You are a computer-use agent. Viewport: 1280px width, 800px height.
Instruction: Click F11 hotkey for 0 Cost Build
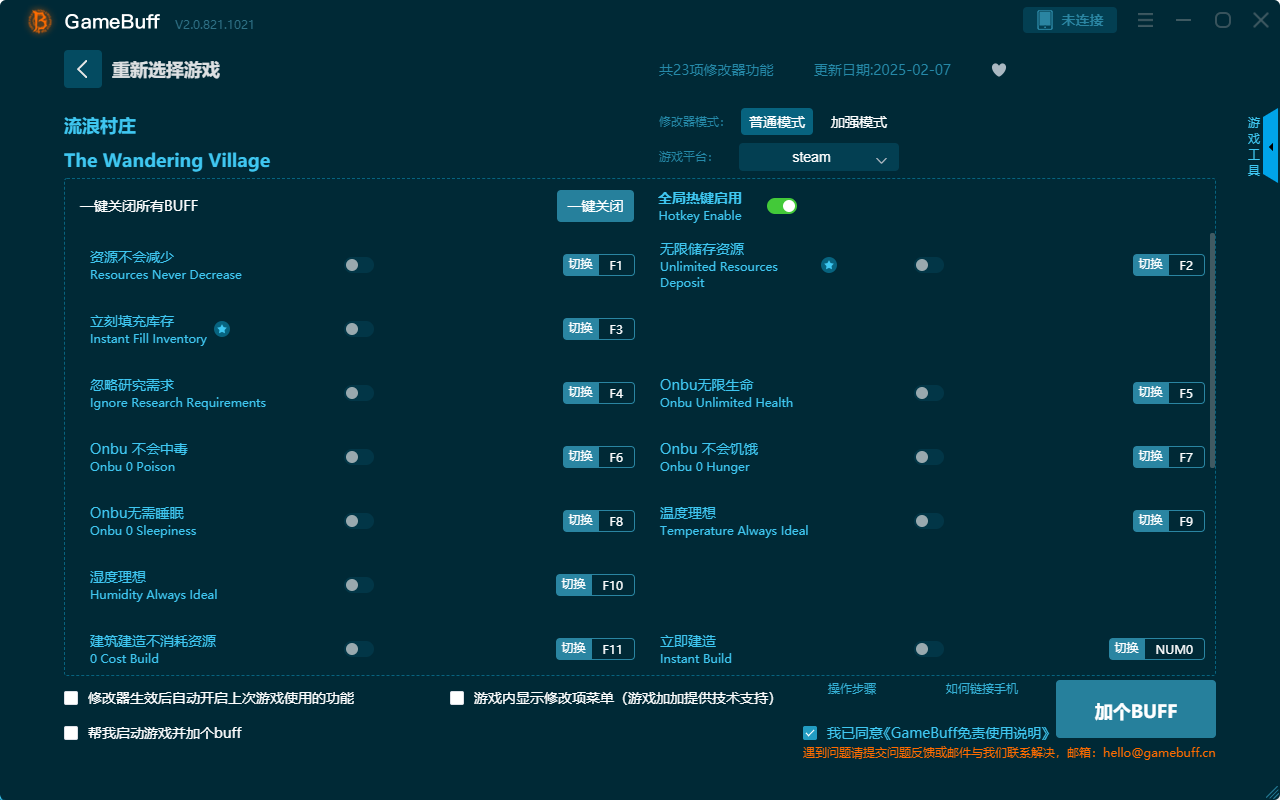tap(596, 649)
